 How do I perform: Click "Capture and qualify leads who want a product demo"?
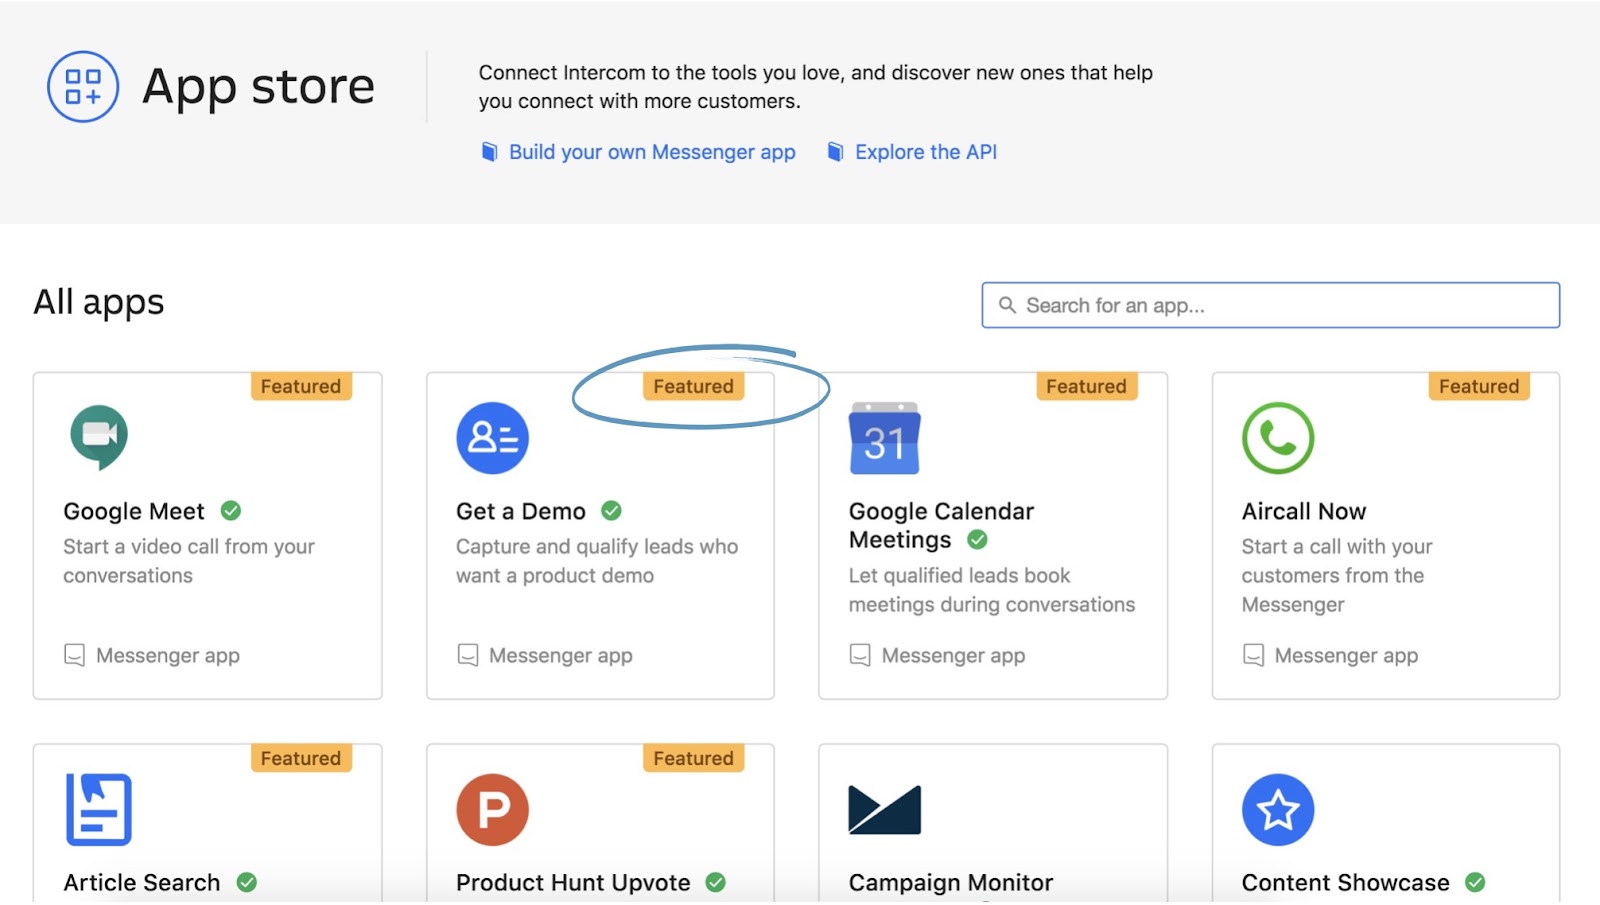pyautogui.click(x=597, y=561)
